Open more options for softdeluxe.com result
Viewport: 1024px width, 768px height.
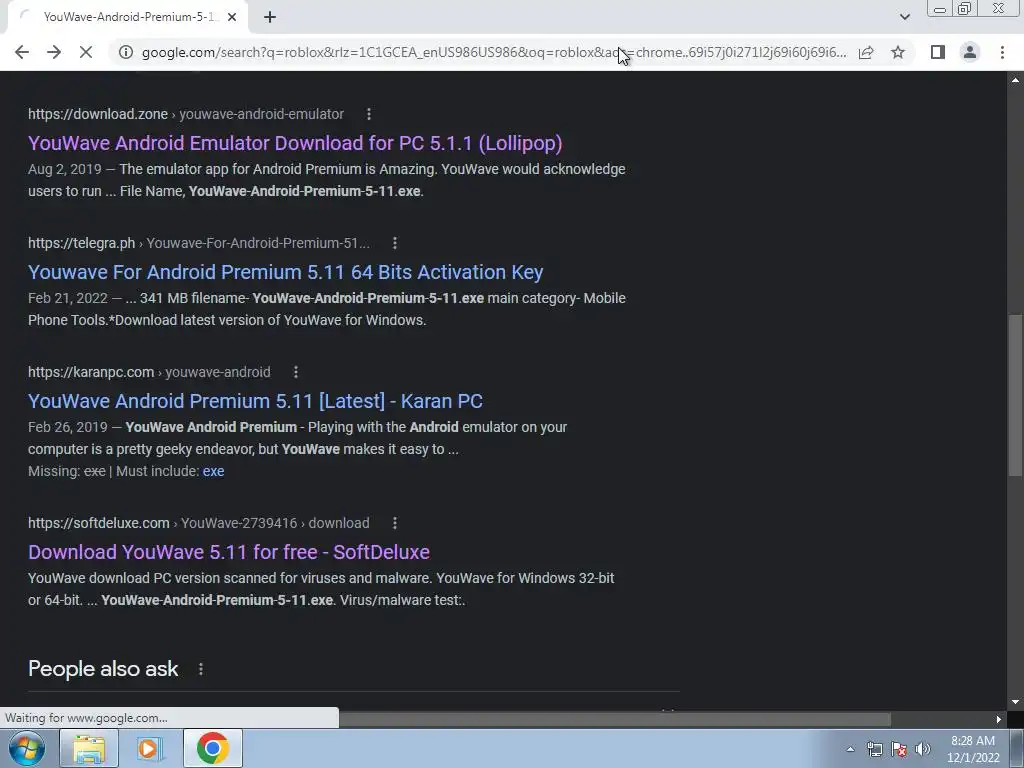(x=394, y=523)
